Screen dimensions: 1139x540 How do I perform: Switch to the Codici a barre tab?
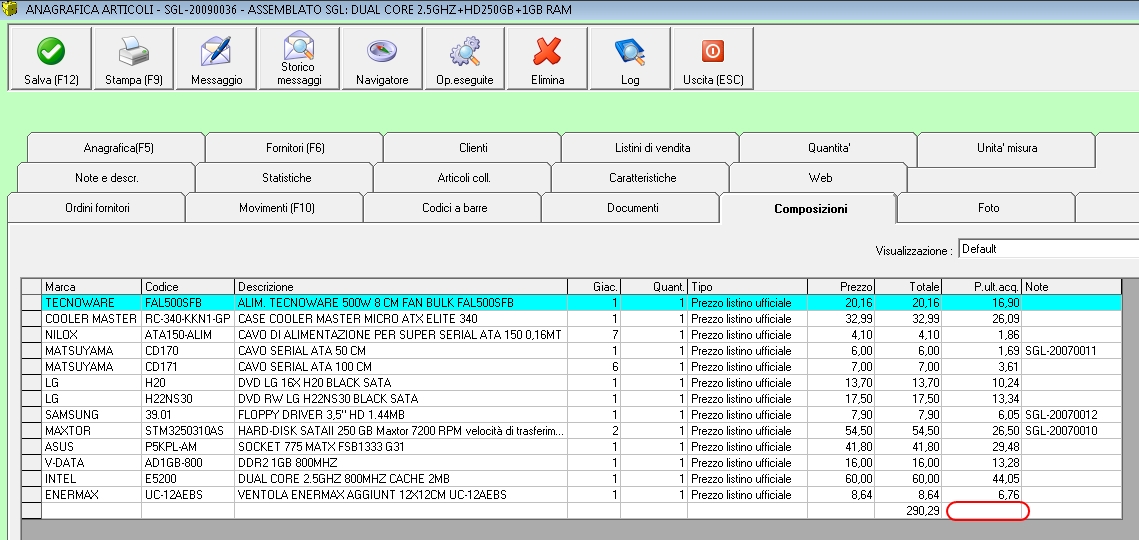[453, 208]
